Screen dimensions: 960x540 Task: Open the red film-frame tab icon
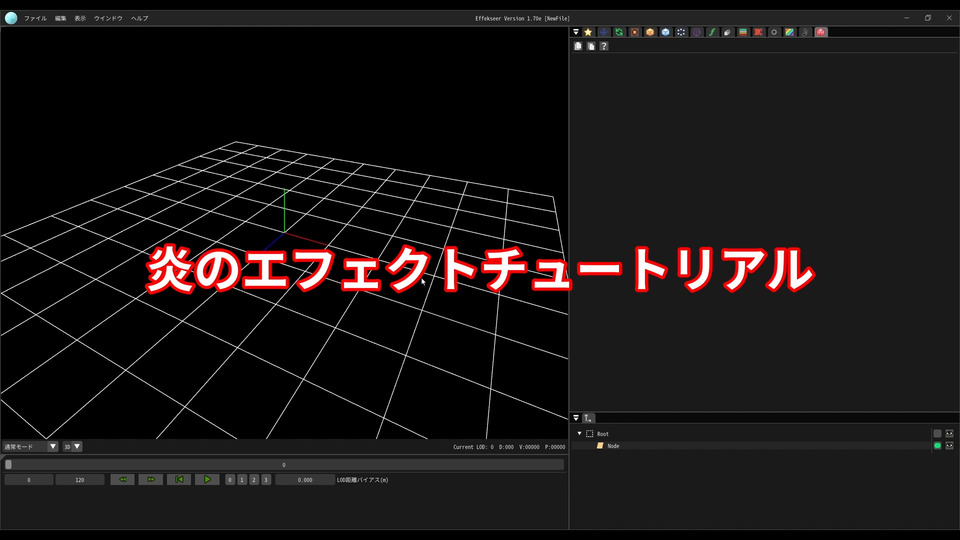759,32
